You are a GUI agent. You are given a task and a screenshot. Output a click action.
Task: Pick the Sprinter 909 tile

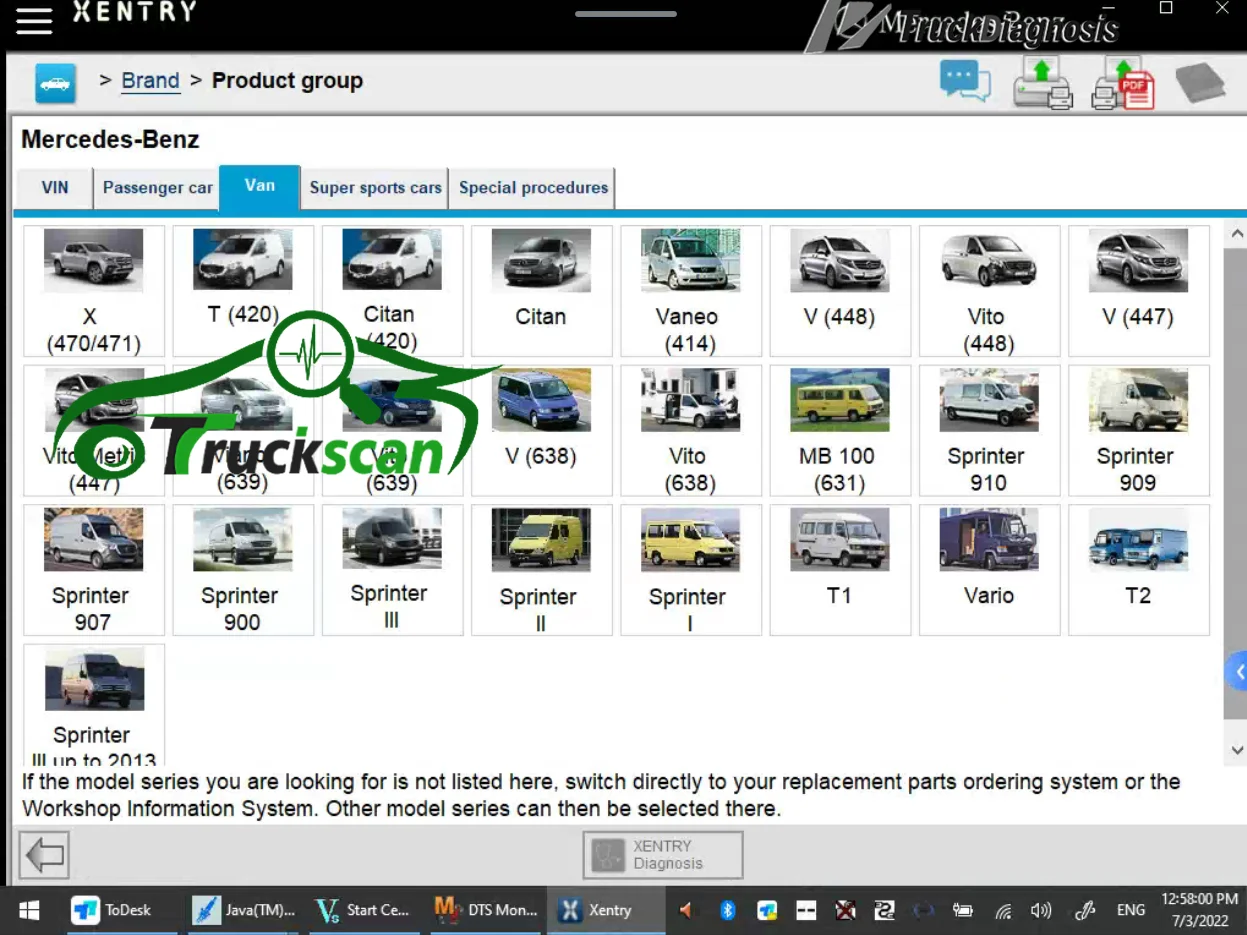click(x=1138, y=430)
